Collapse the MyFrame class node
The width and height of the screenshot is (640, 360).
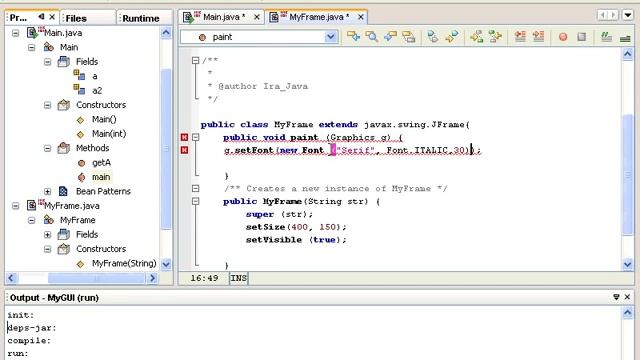coord(31,220)
